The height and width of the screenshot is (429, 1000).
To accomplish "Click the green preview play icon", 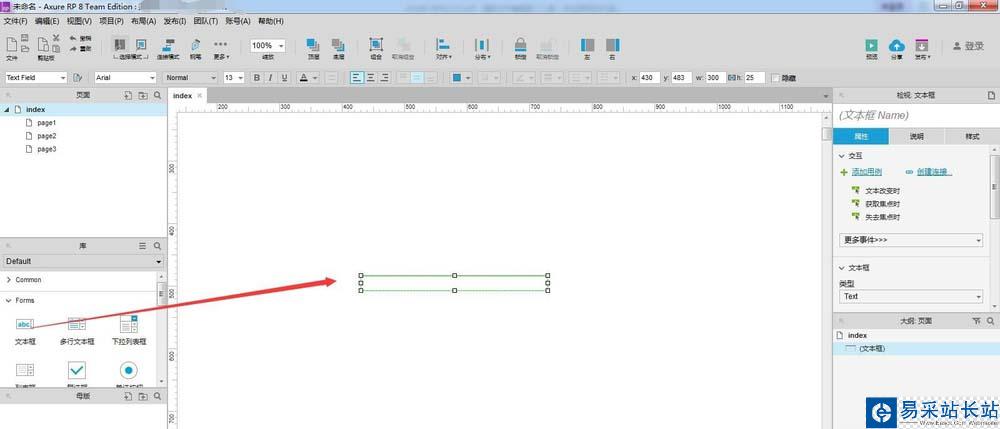I will coord(871,45).
